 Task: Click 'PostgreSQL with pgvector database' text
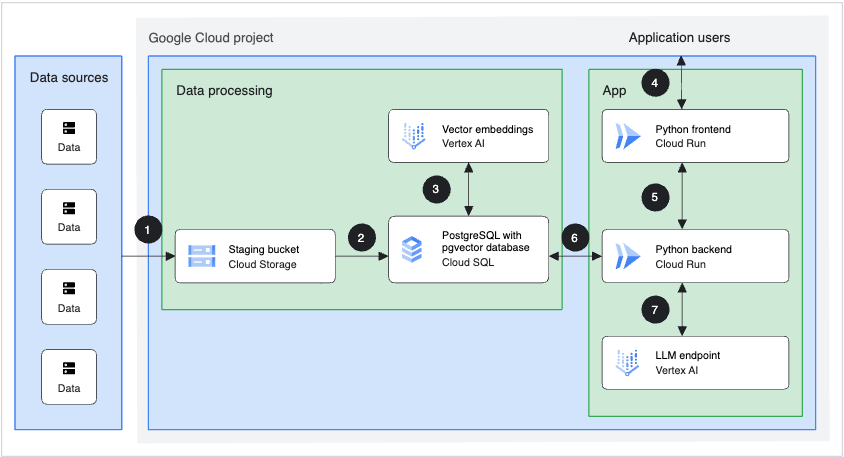[486, 242]
